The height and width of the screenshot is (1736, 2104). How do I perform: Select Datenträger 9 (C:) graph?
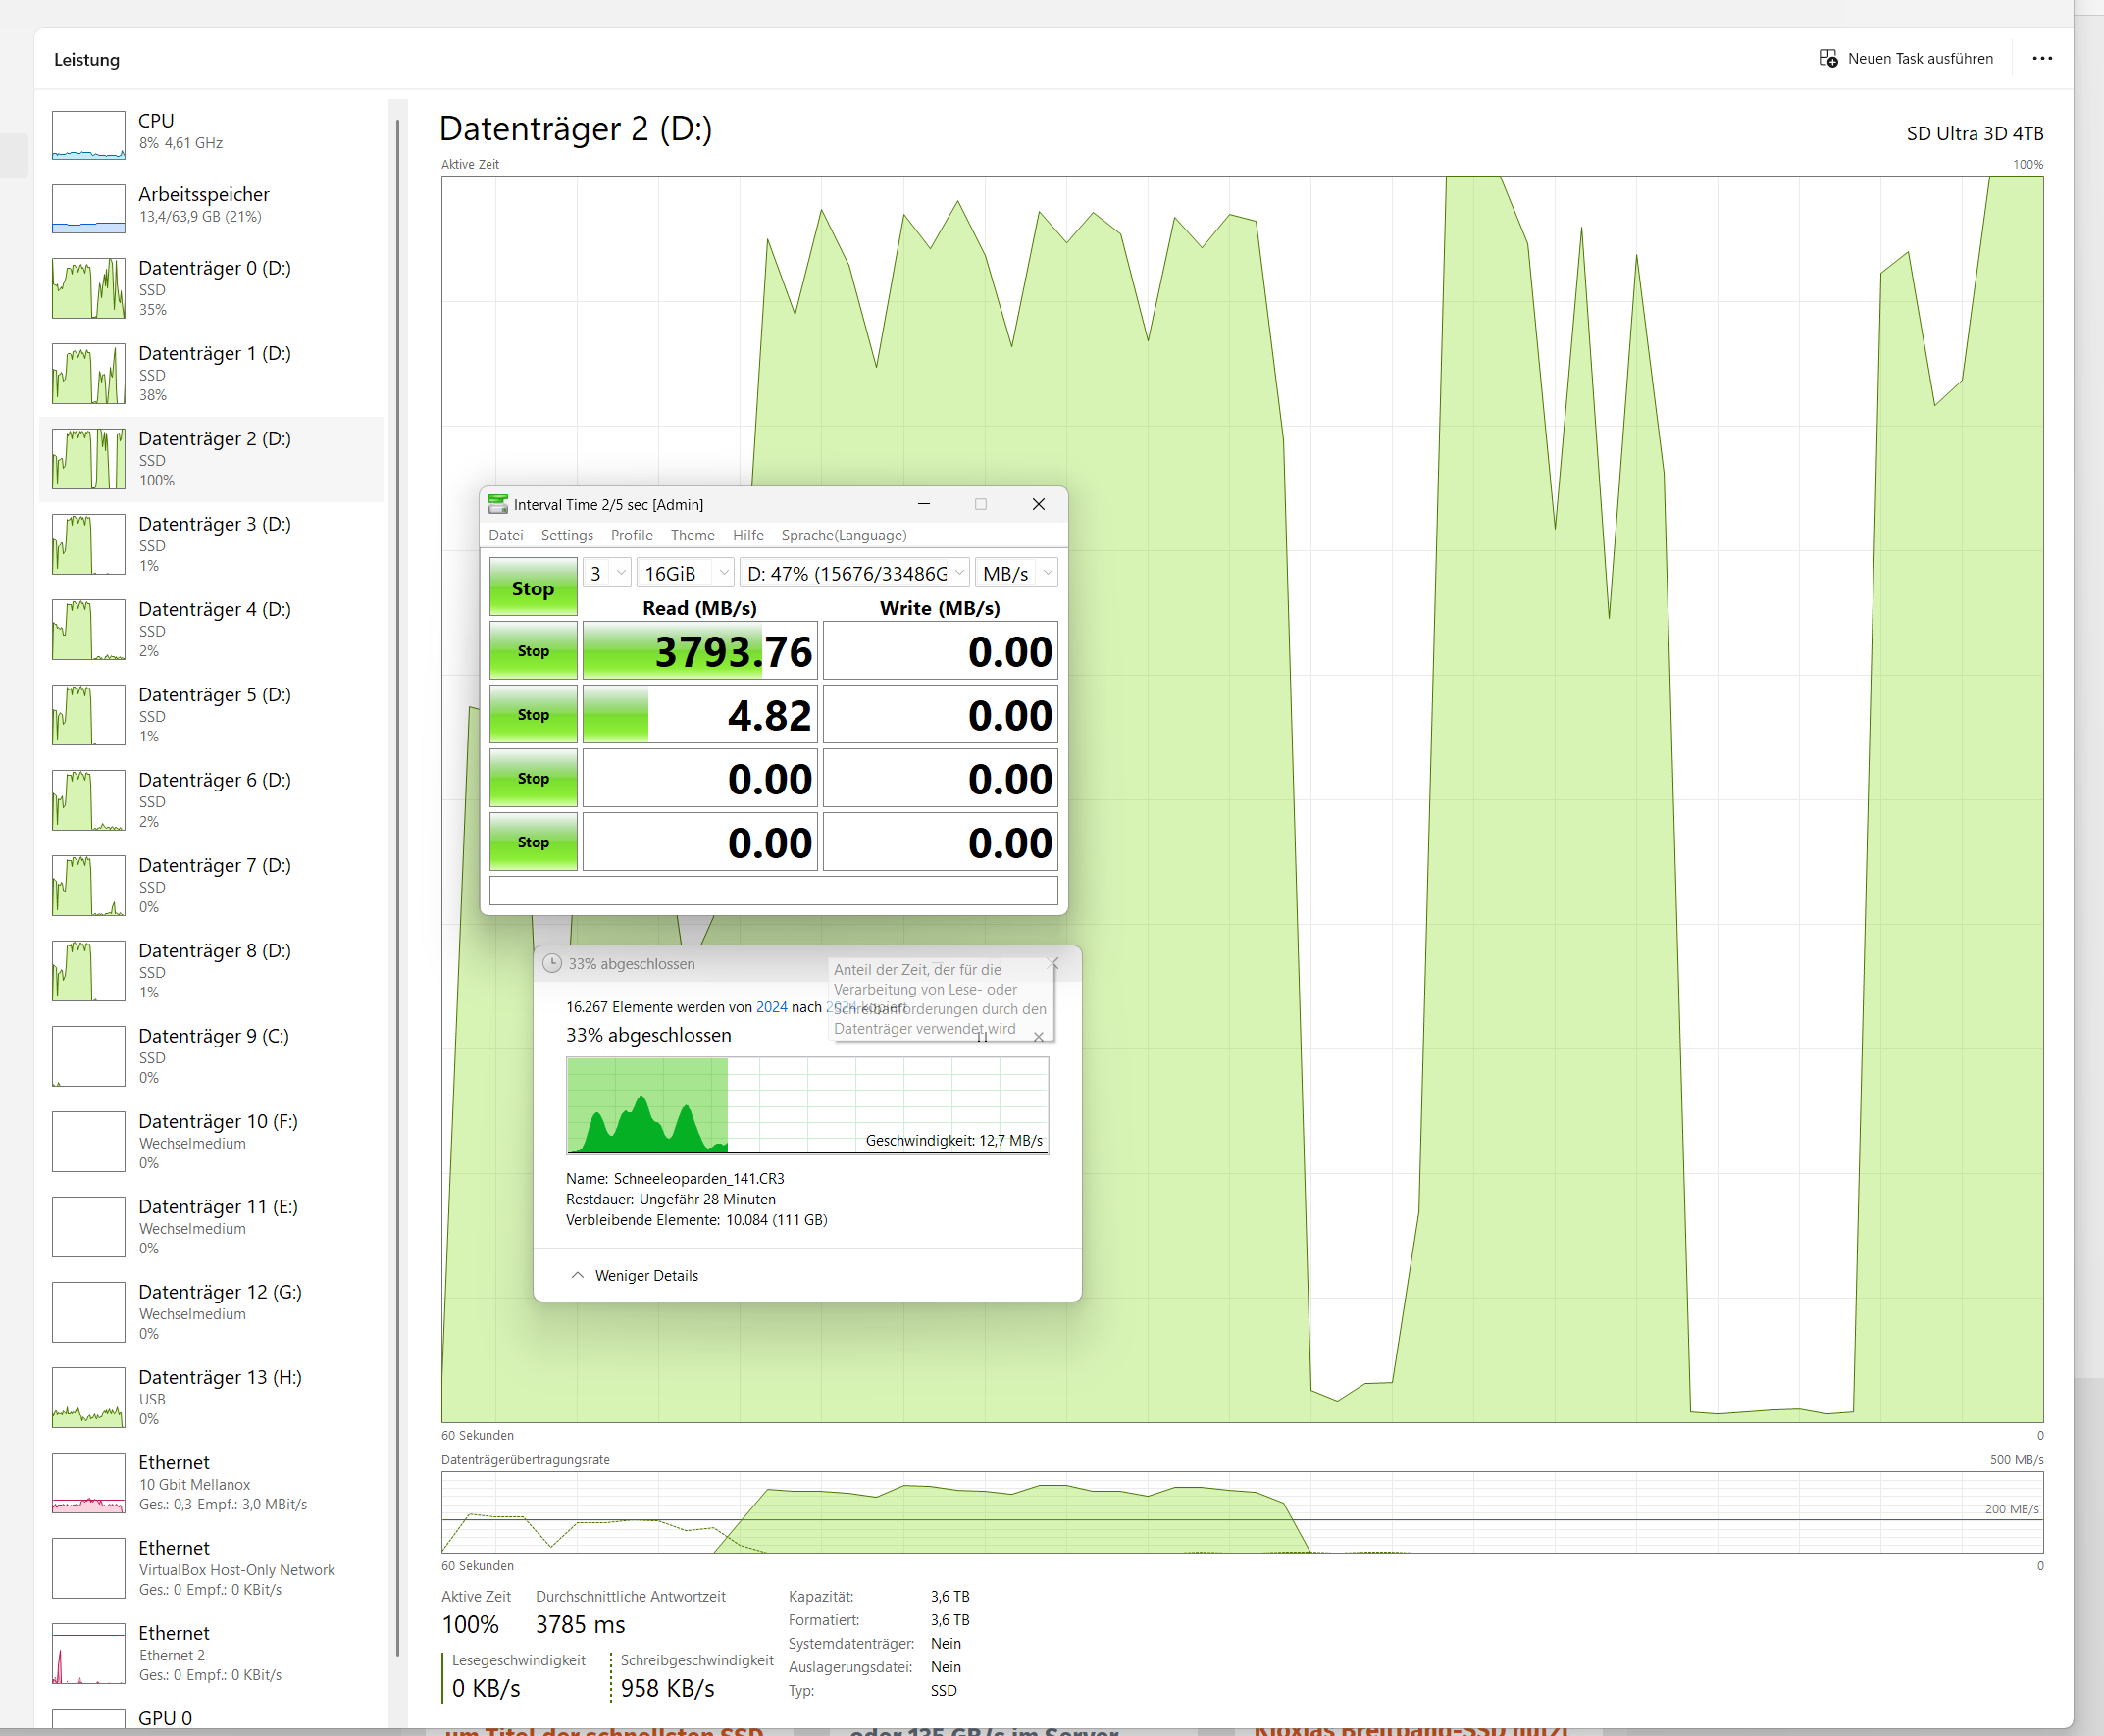89,1056
